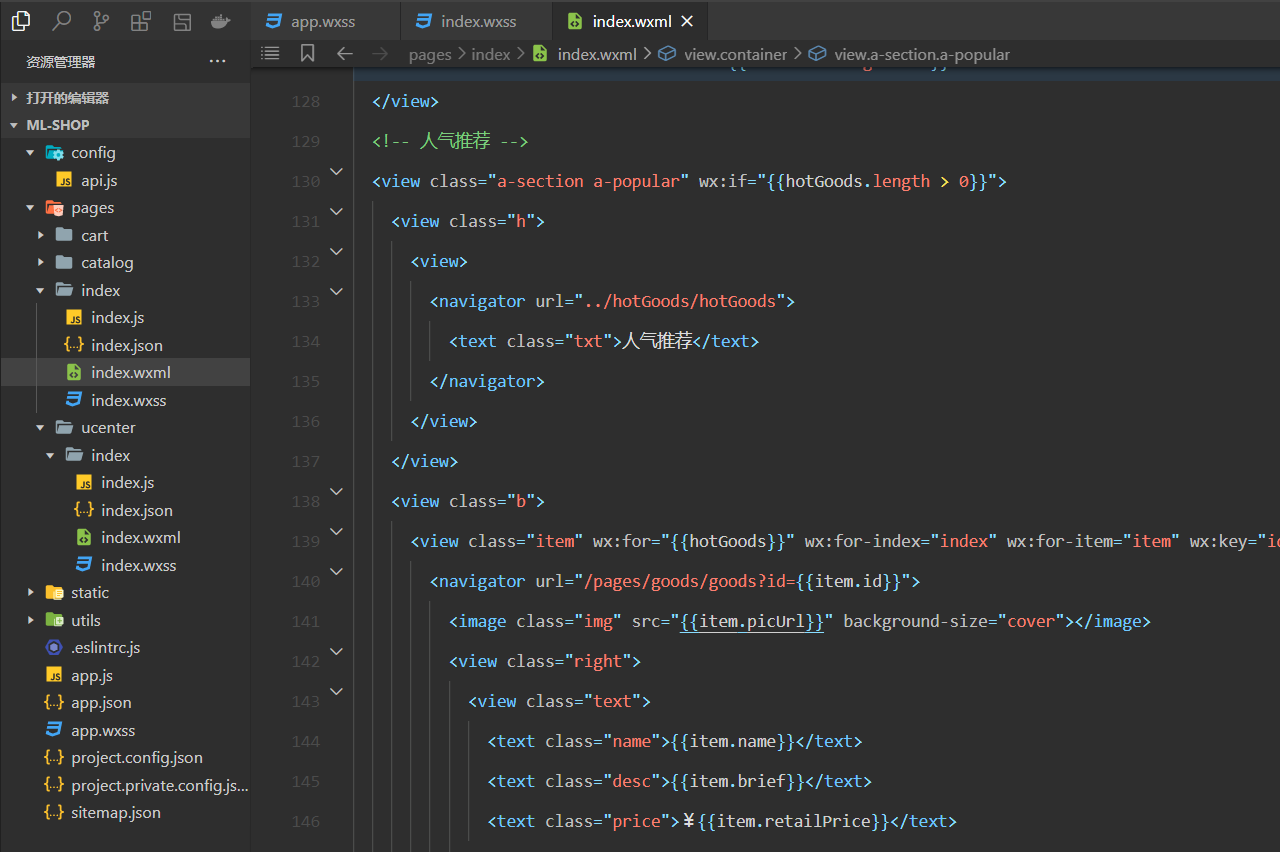Open app.wxss in the file tree
1280x852 pixels.
tap(125, 730)
